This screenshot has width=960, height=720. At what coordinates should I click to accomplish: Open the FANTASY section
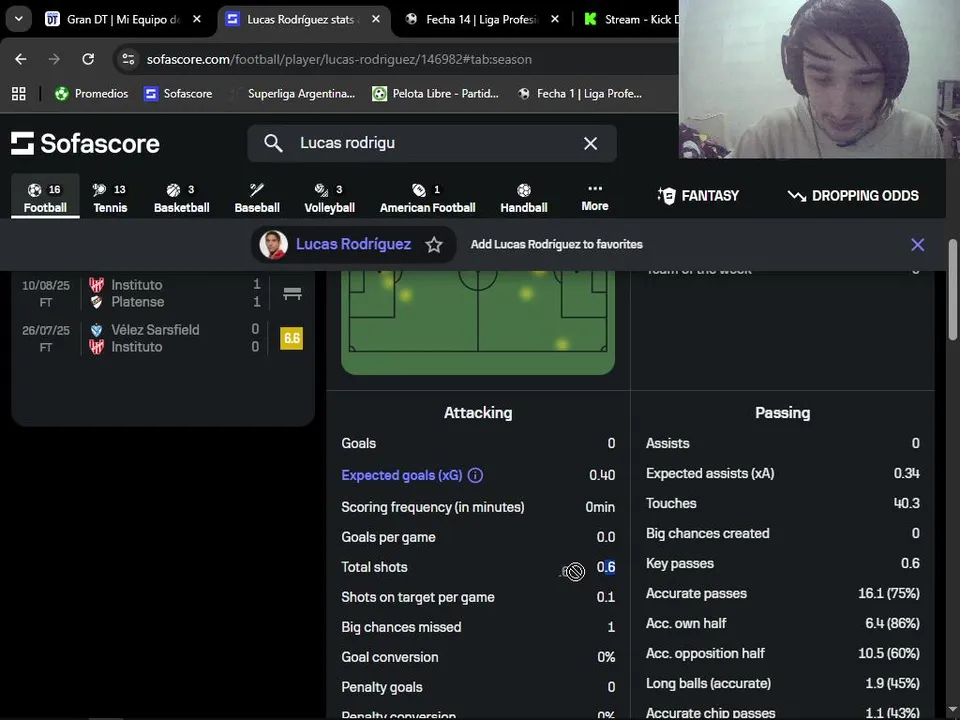click(x=698, y=196)
